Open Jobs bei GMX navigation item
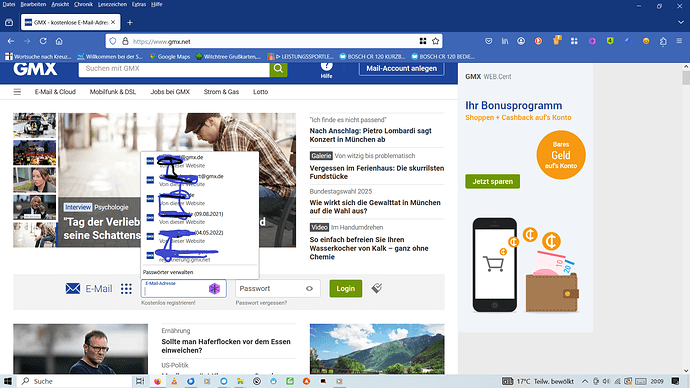The height and width of the screenshot is (388, 690). [170, 92]
